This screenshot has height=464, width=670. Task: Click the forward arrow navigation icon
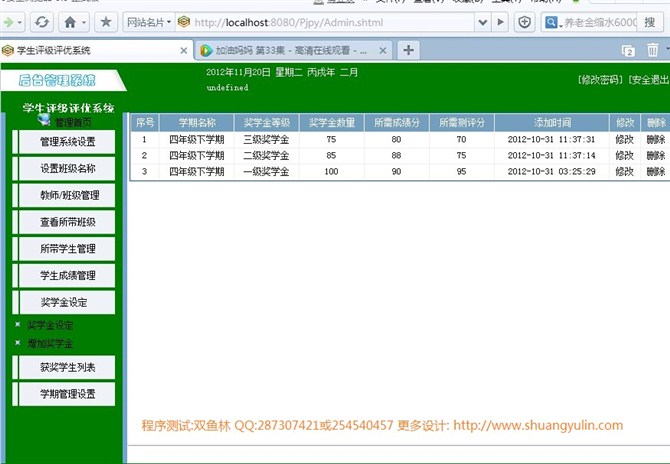(9, 22)
